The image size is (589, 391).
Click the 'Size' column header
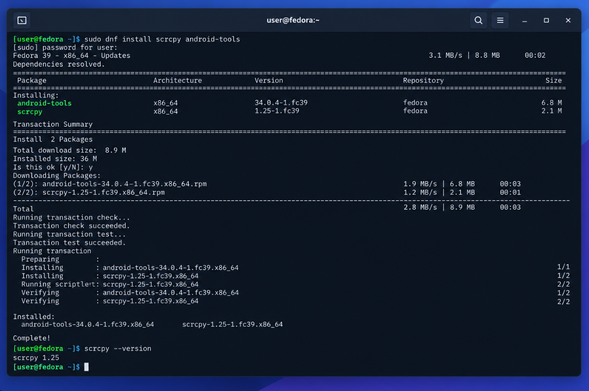[553, 80]
